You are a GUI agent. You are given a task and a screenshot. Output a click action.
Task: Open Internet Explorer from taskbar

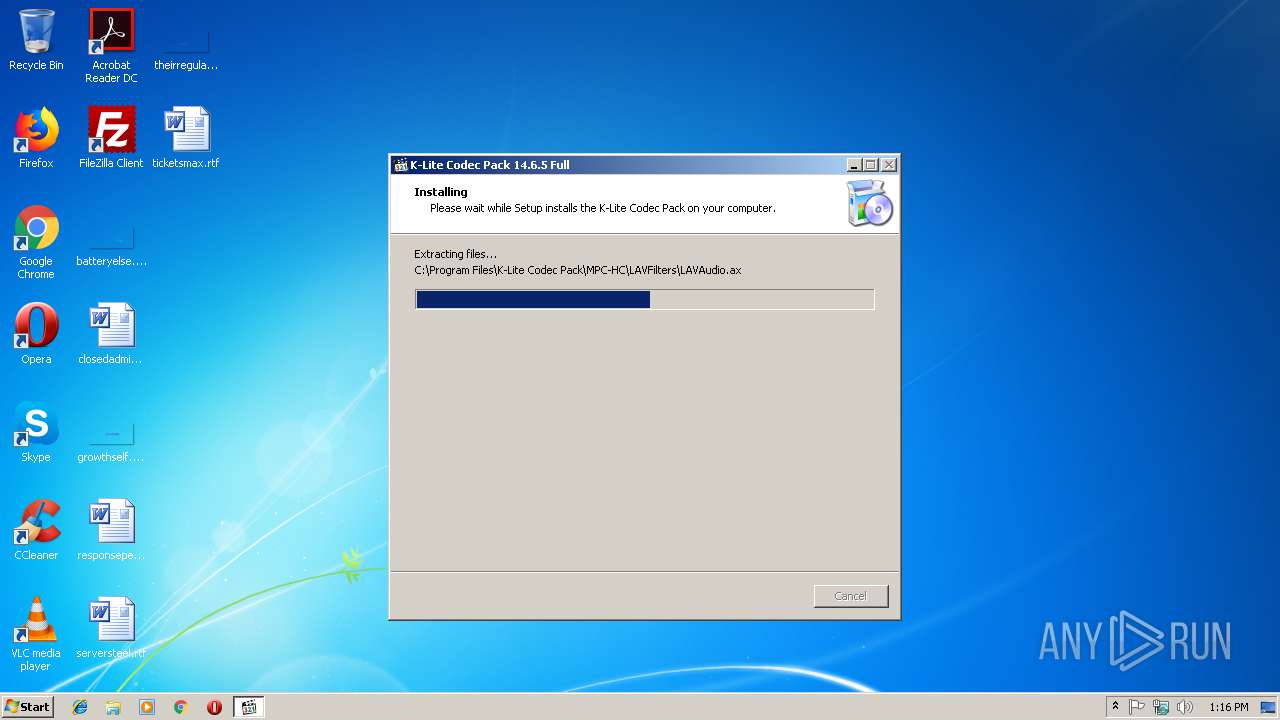coord(80,707)
